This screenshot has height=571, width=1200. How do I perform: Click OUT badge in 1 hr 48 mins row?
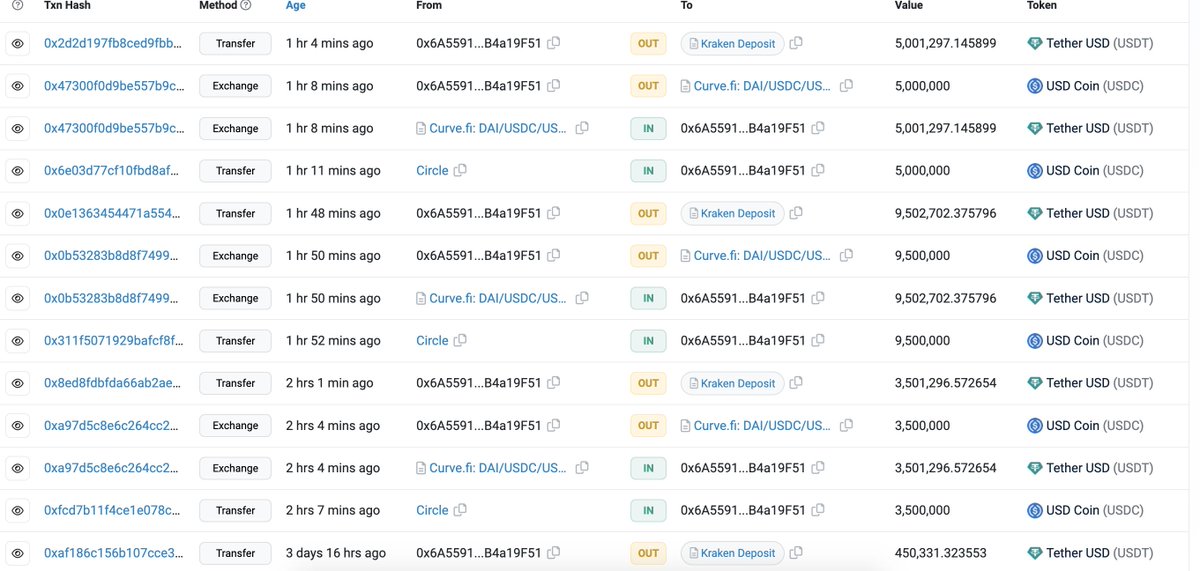[648, 214]
